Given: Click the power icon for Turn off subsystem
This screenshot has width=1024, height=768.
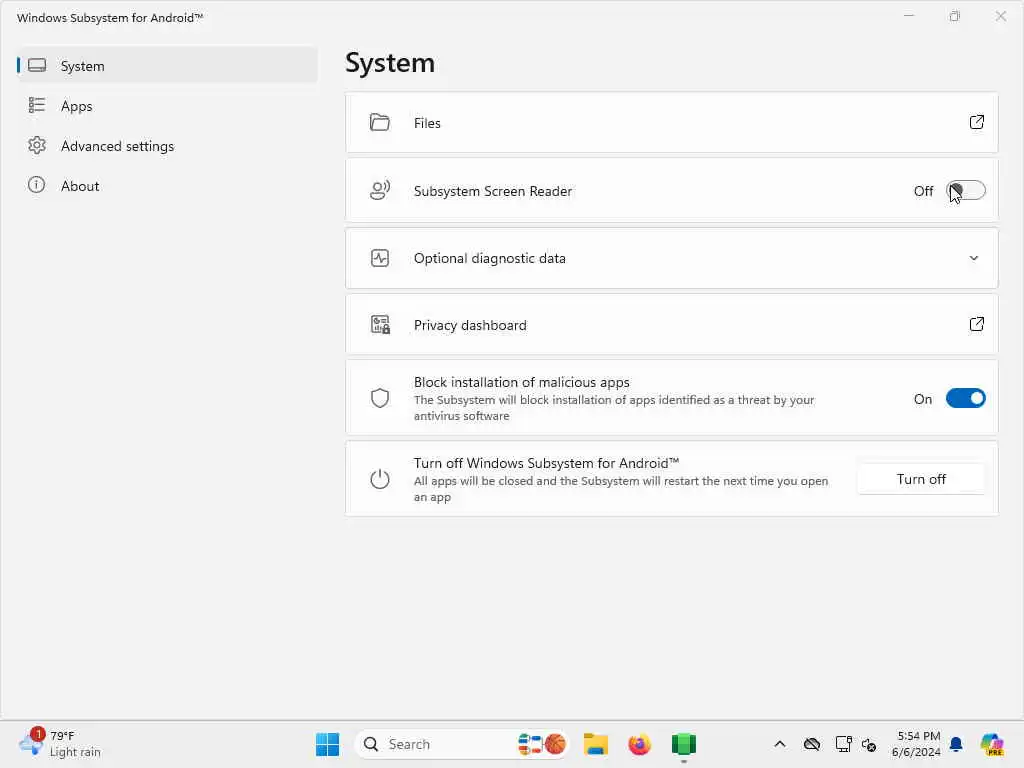Looking at the screenshot, I should (379, 479).
